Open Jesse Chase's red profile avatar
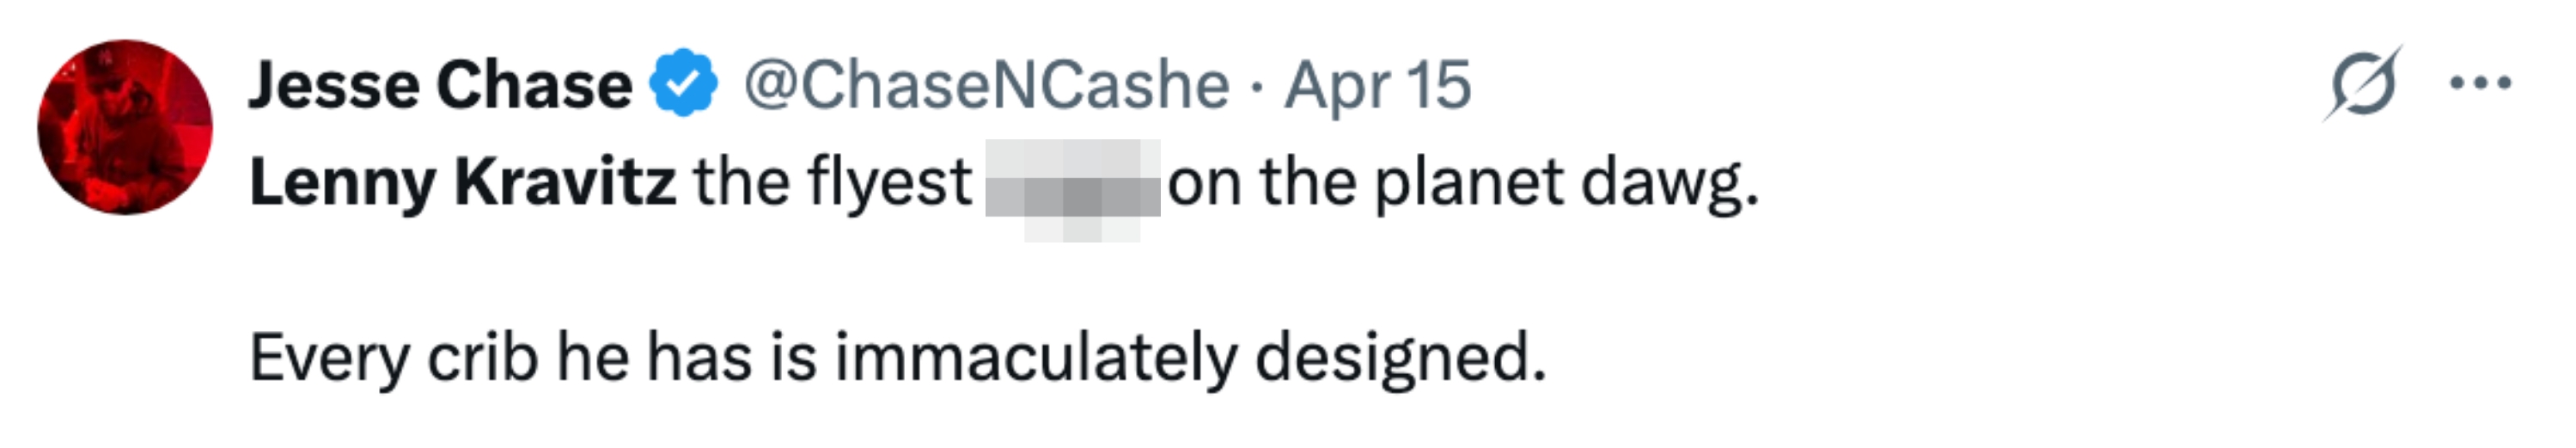Viewport: 2576px width, 448px height. pos(125,127)
